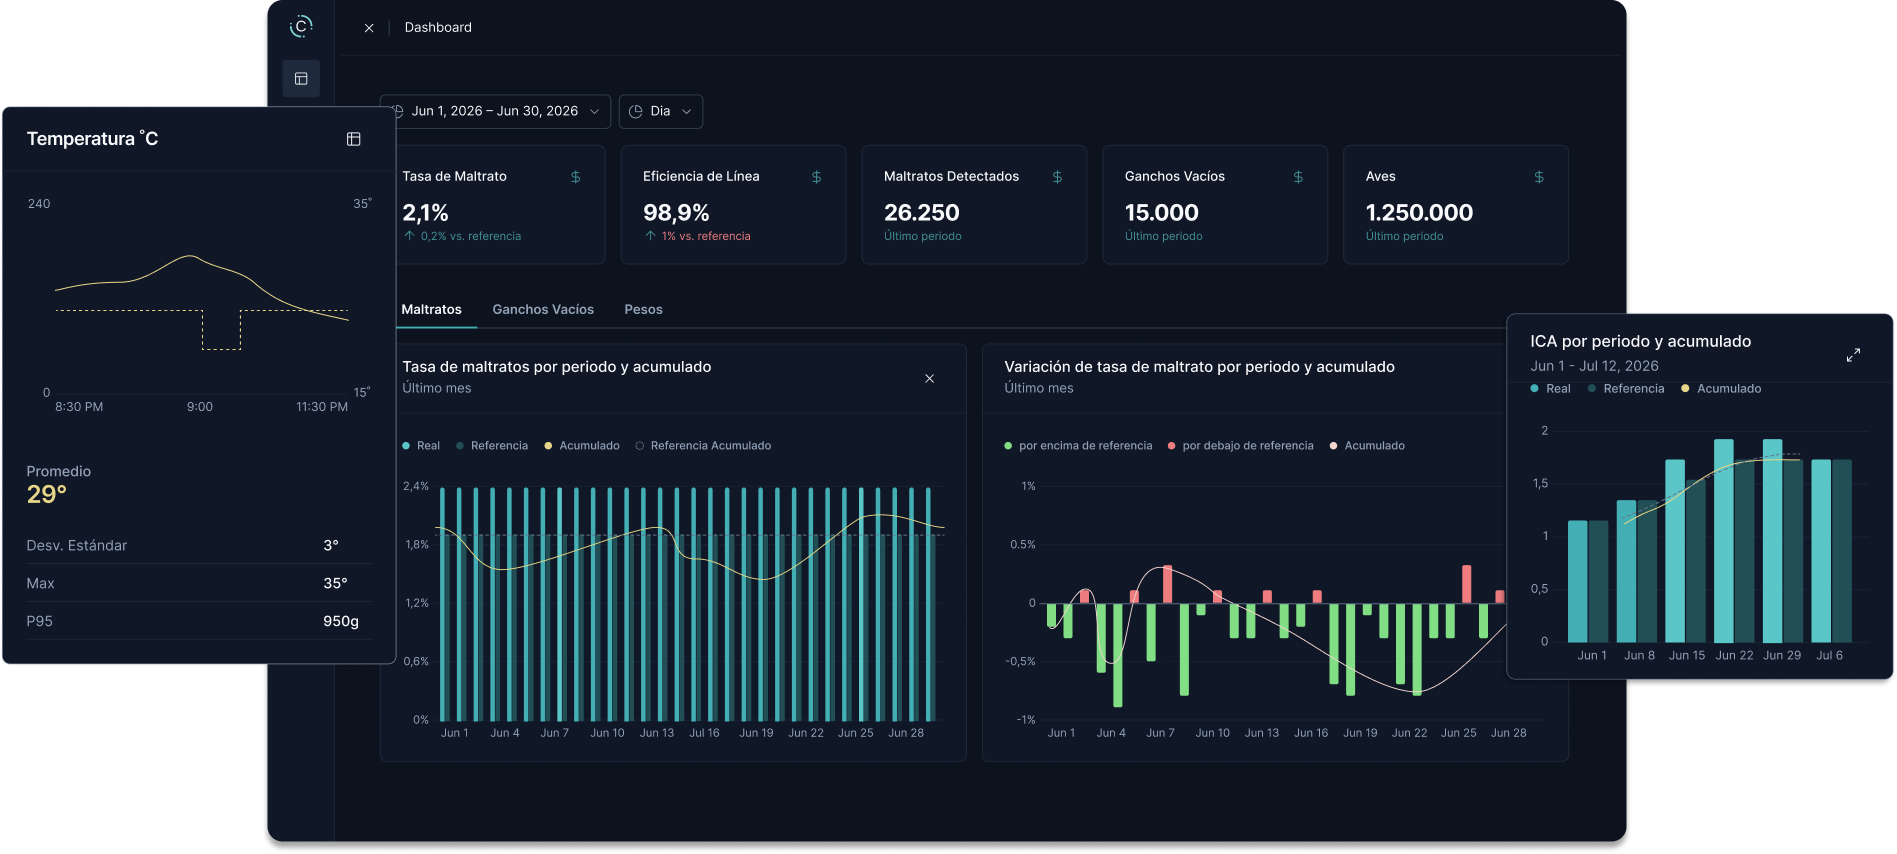Click the Desv. Estándar row

click(x=198, y=545)
